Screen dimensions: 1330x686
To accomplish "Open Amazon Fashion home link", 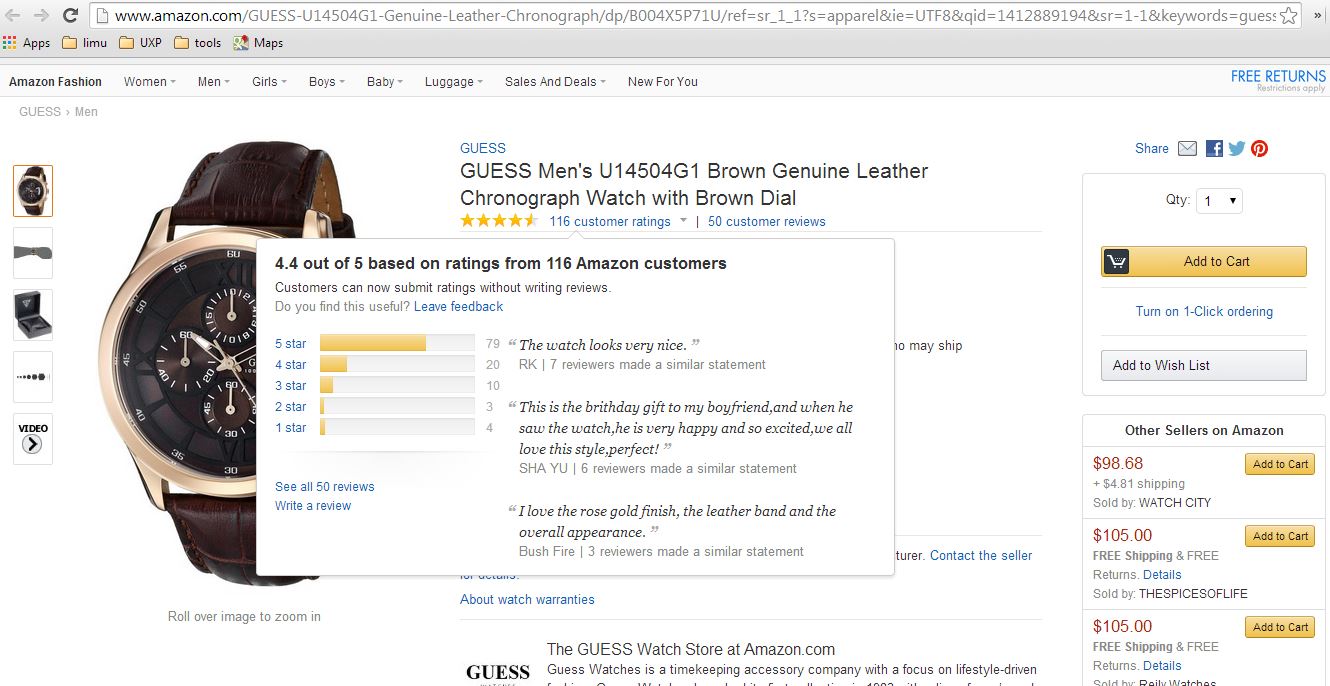I will pyautogui.click(x=55, y=82).
